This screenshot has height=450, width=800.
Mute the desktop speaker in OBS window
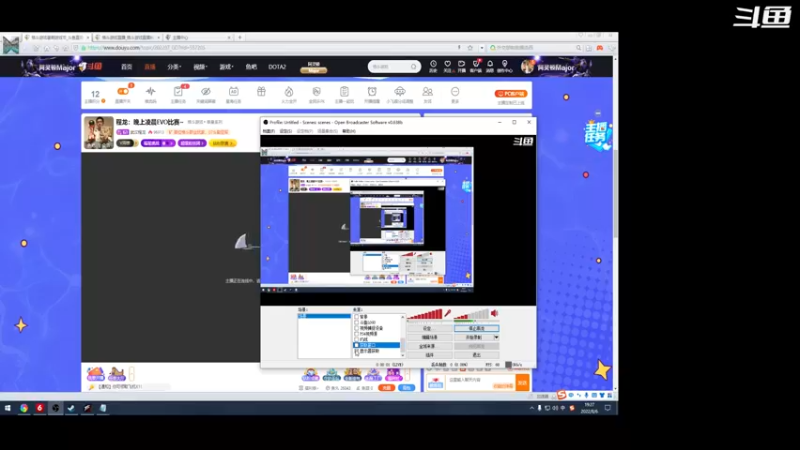(494, 313)
